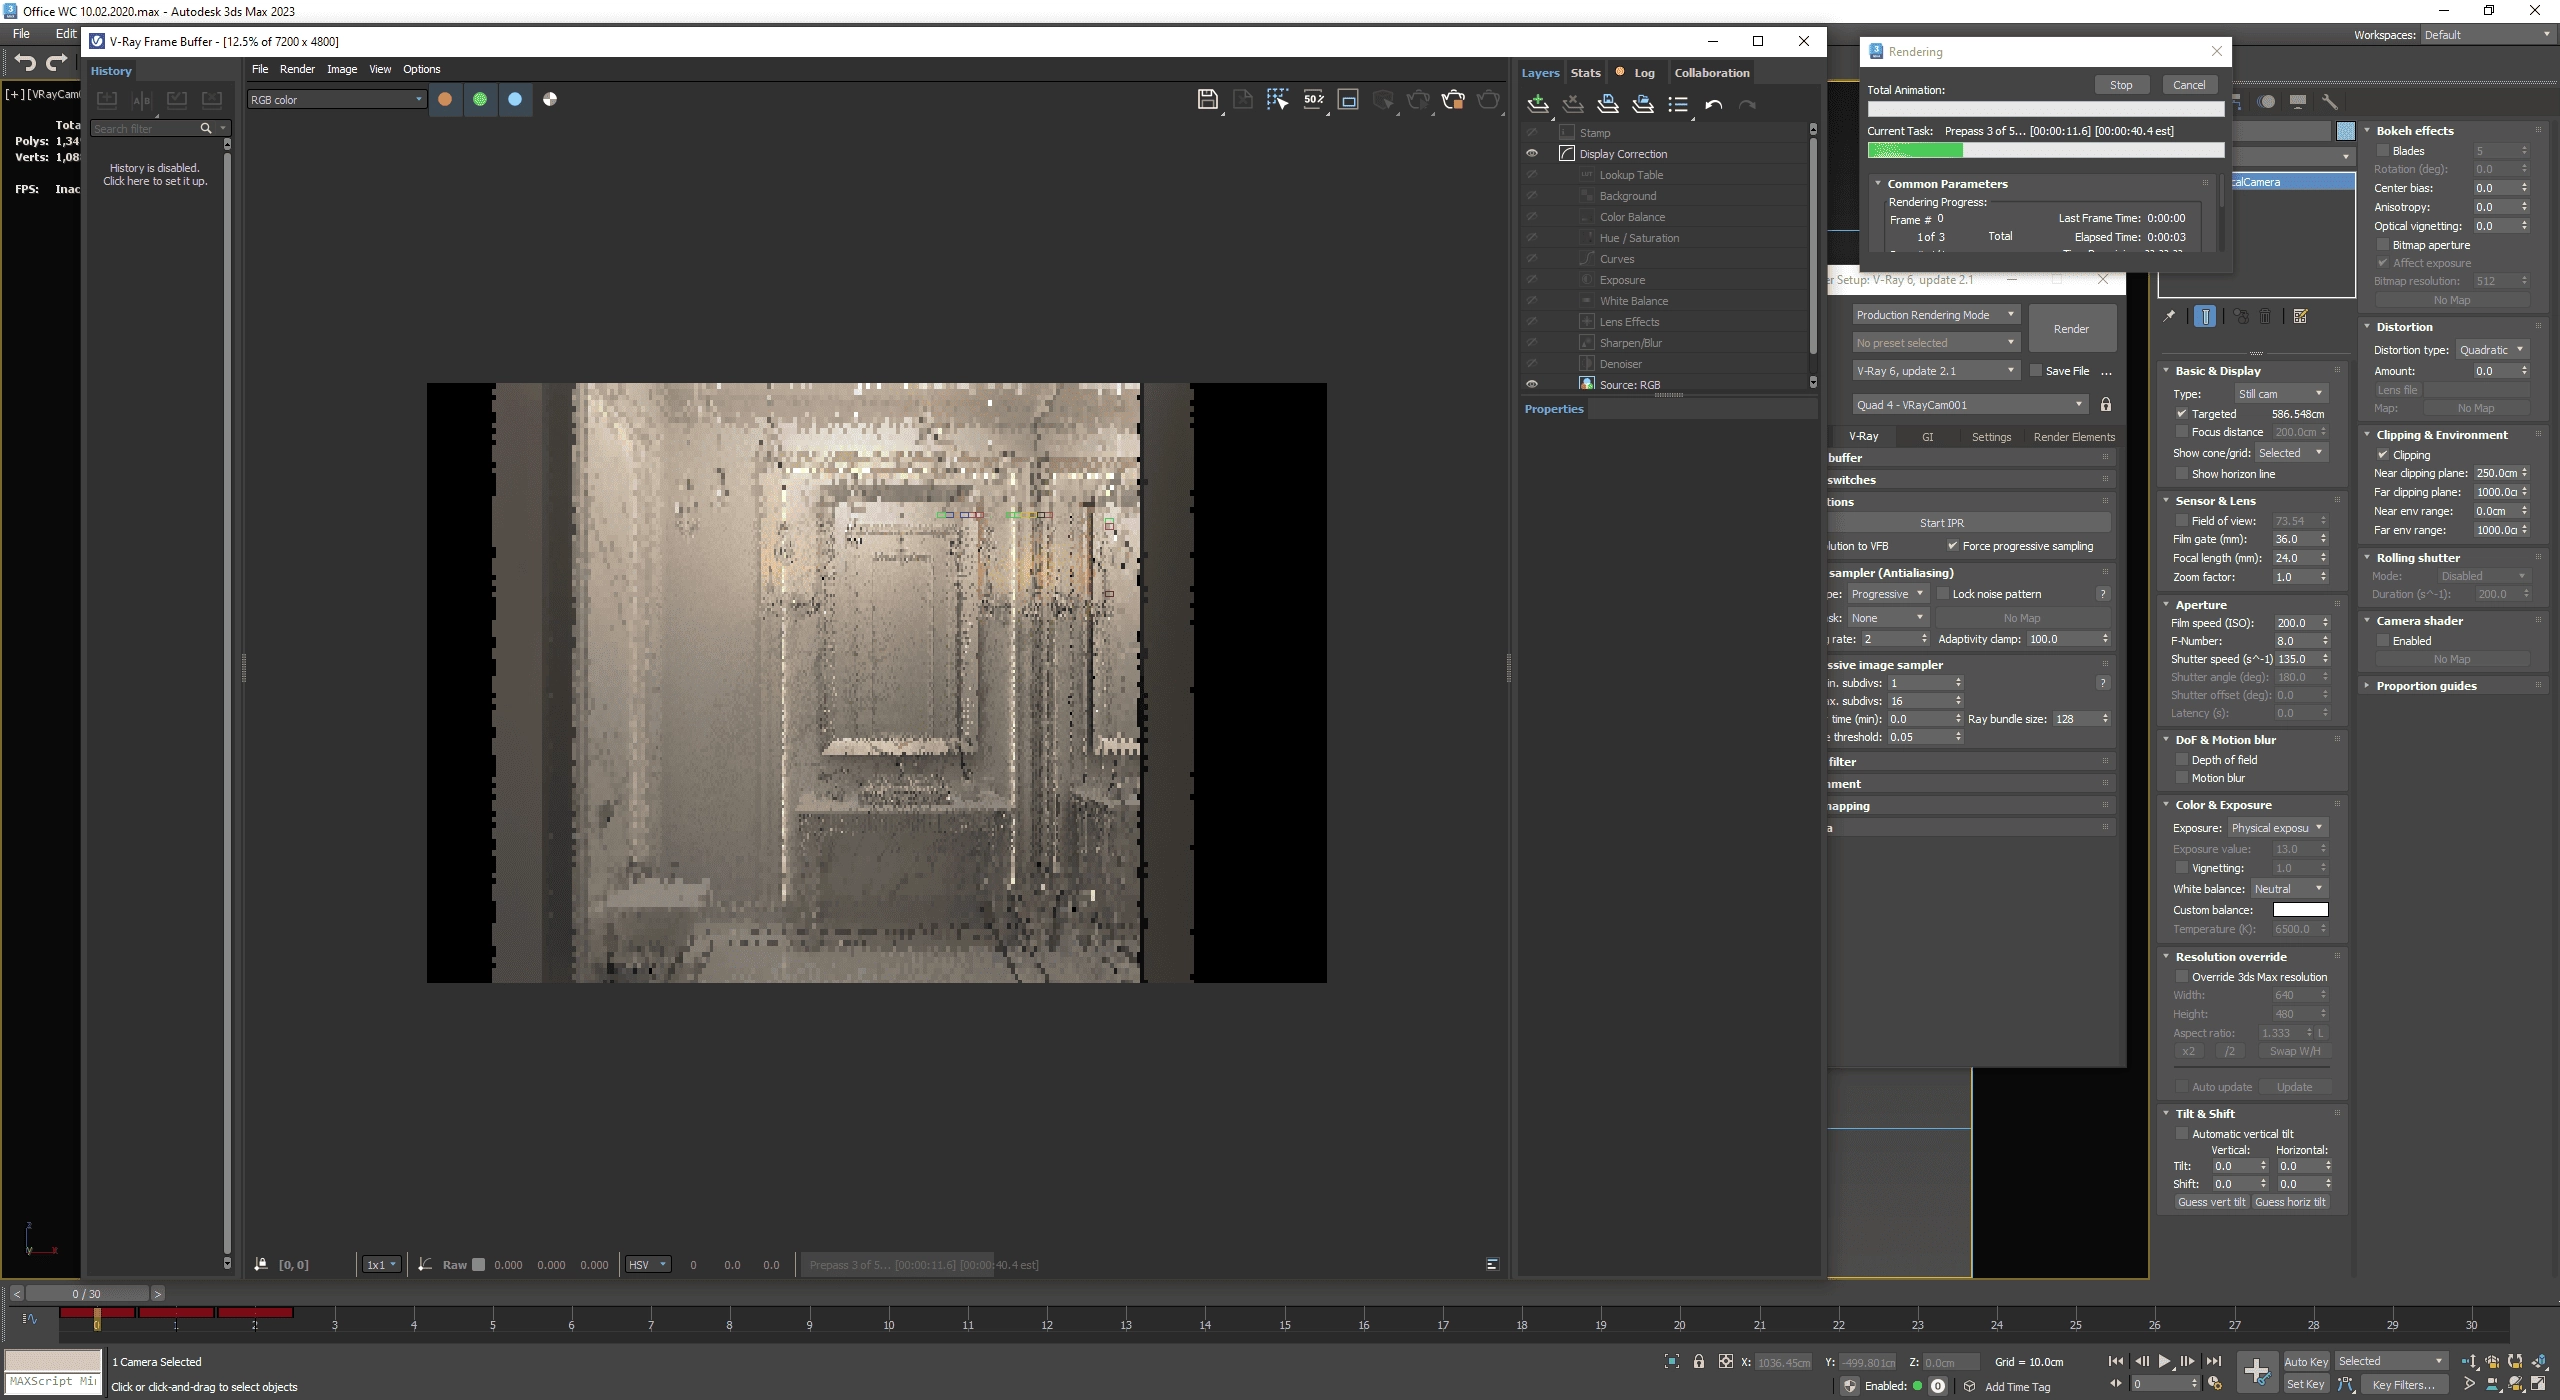Enable the Focus distance checkbox
This screenshot has height=1400, width=2560.
click(x=2181, y=431)
